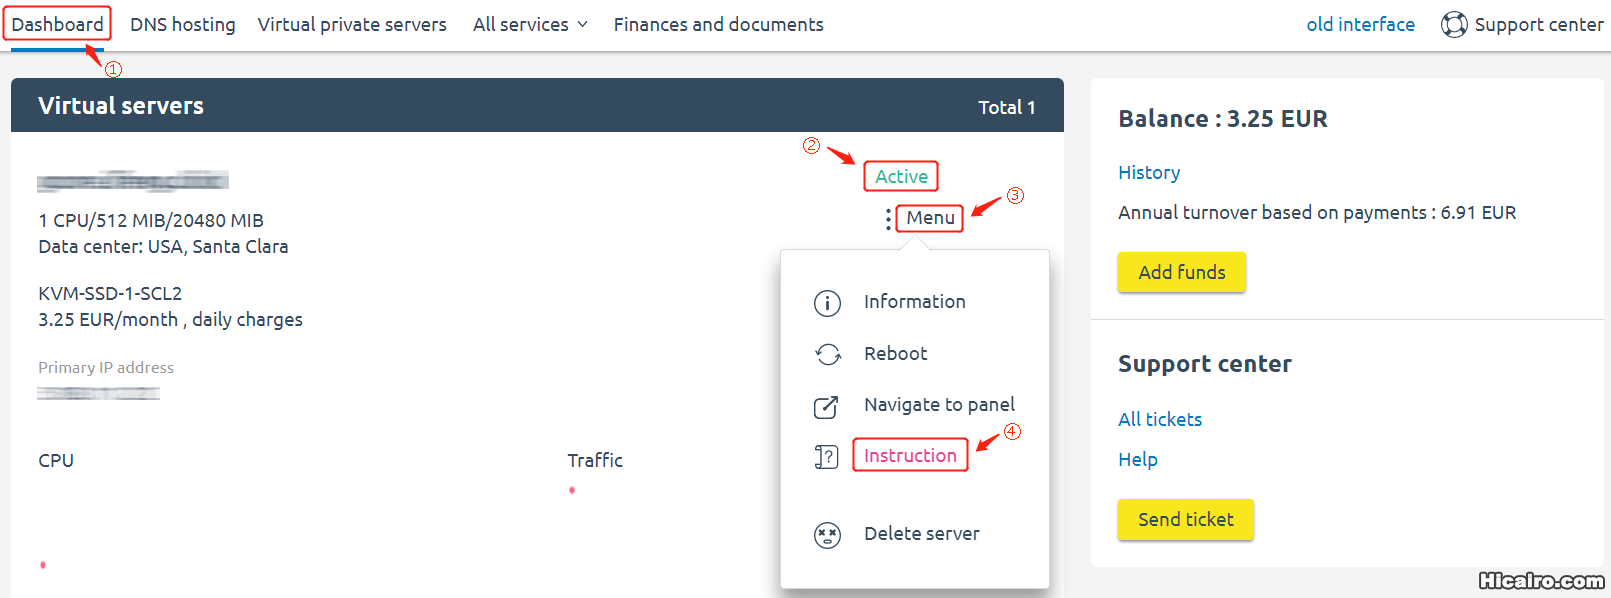This screenshot has width=1611, height=598.
Task: Click the Information circle icon
Action: coord(827,303)
